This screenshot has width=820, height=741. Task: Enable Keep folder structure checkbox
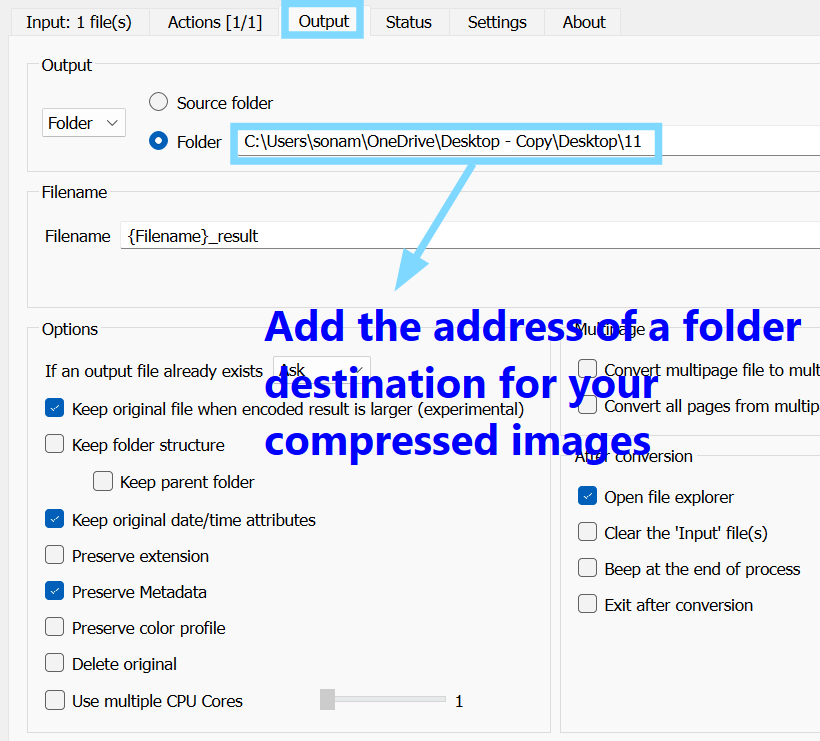pyautogui.click(x=54, y=444)
